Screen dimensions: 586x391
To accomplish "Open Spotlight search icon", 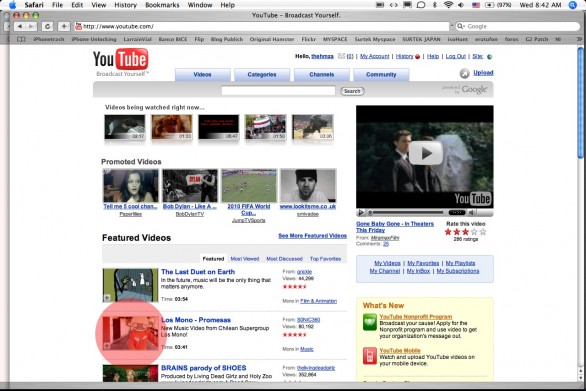I will click(x=573, y=5).
